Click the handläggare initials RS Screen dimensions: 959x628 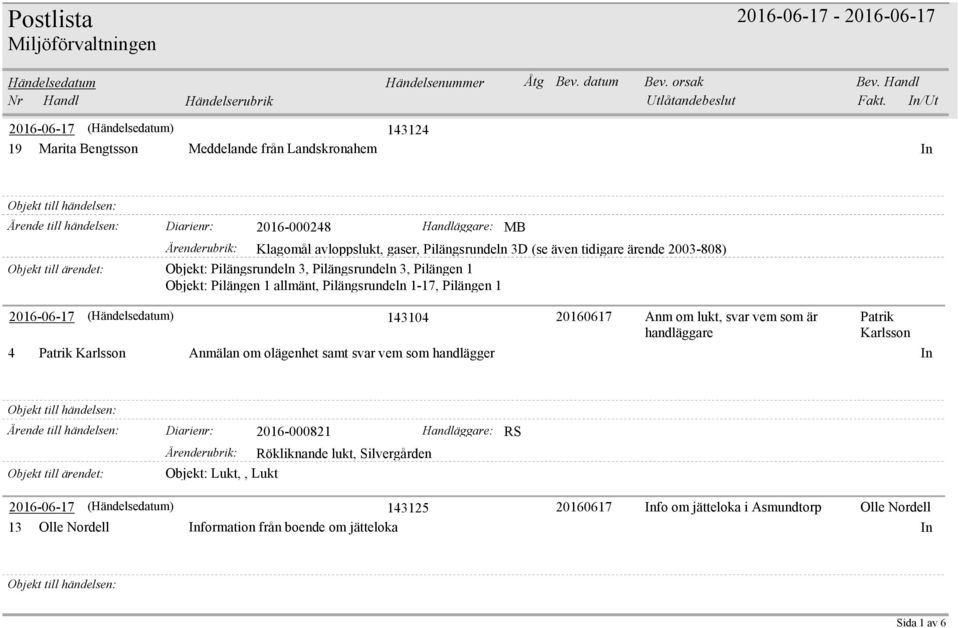513,431
